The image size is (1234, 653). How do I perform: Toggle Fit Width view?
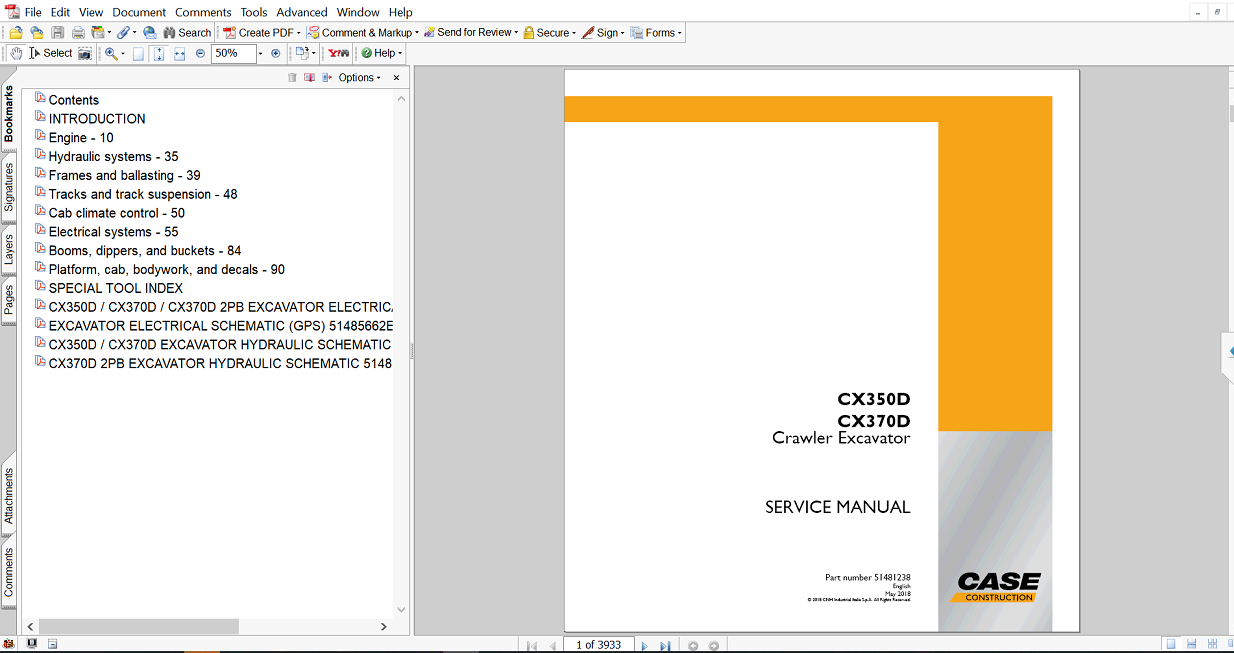pyautogui.click(x=180, y=53)
